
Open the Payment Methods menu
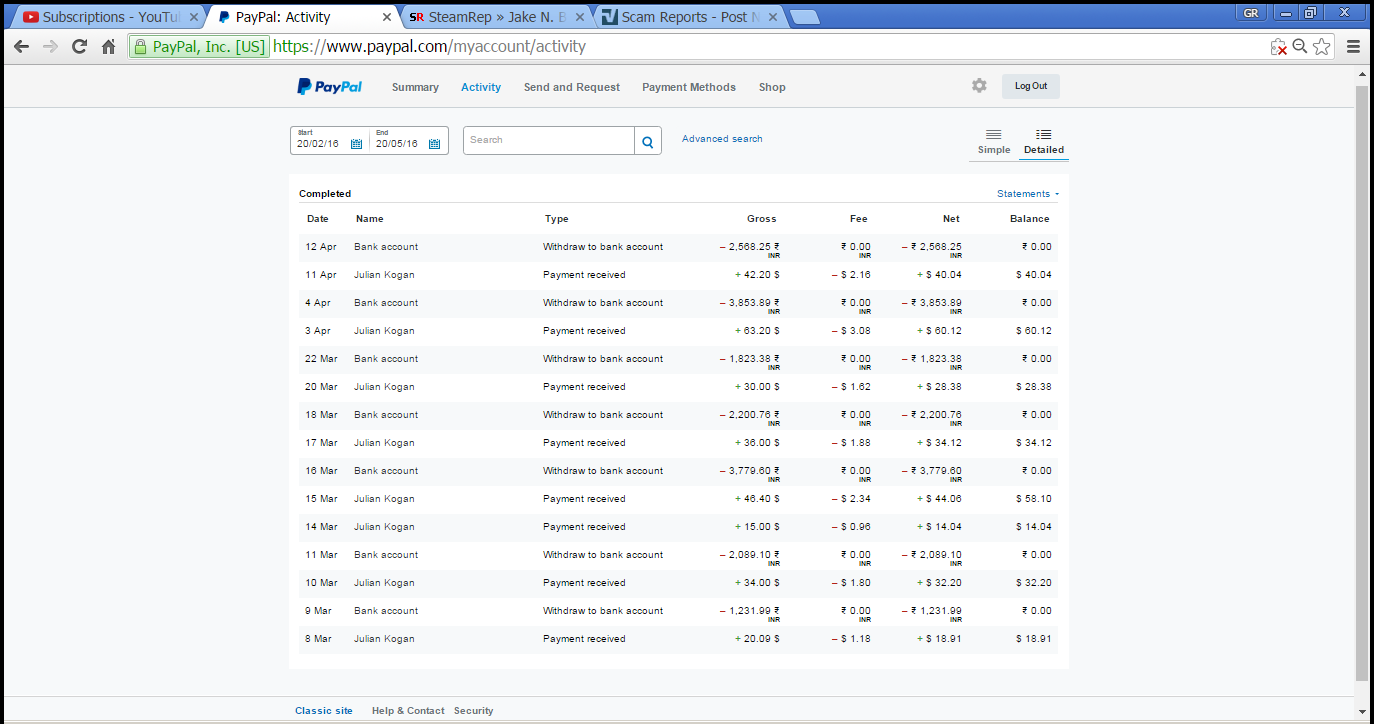[688, 87]
